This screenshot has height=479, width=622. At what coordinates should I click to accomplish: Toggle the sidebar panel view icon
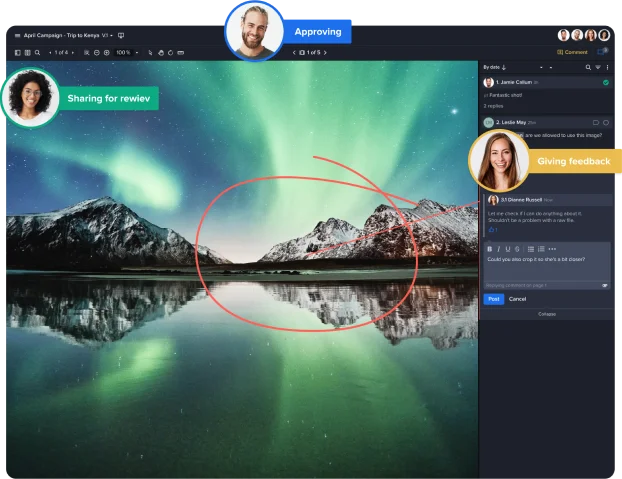point(17,52)
